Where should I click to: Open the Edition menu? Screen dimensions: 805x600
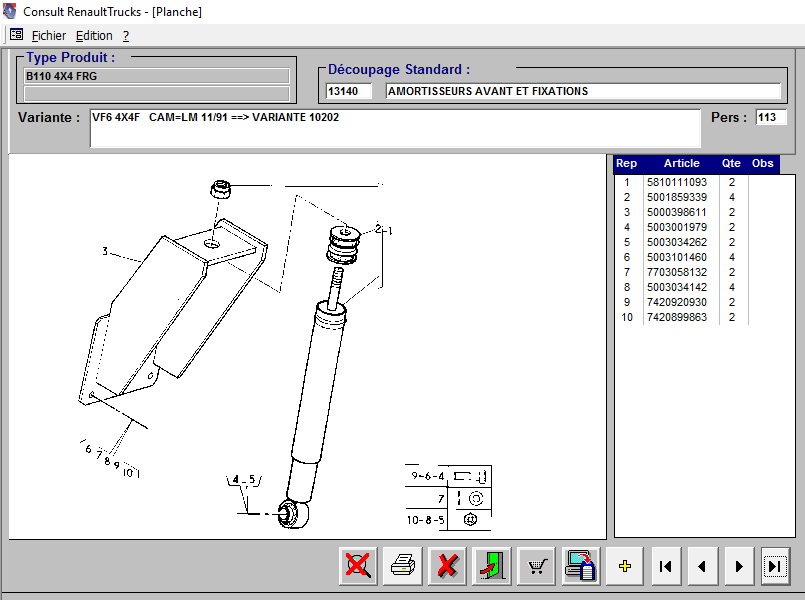coord(94,35)
